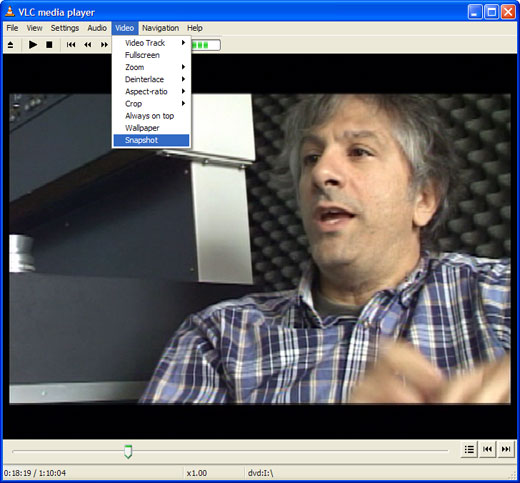Take a Snapshot from the Video menu
This screenshot has height=483, width=520.
[151, 140]
